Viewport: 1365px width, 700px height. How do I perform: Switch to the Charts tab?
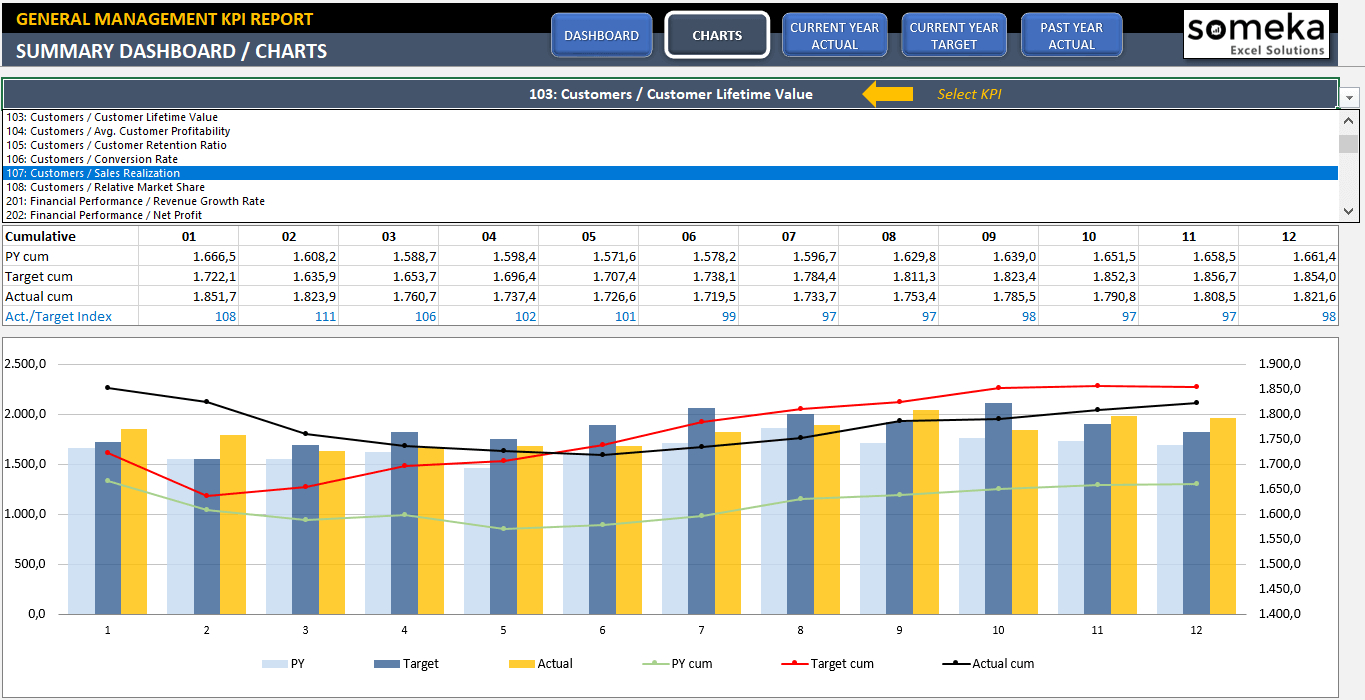tap(717, 35)
